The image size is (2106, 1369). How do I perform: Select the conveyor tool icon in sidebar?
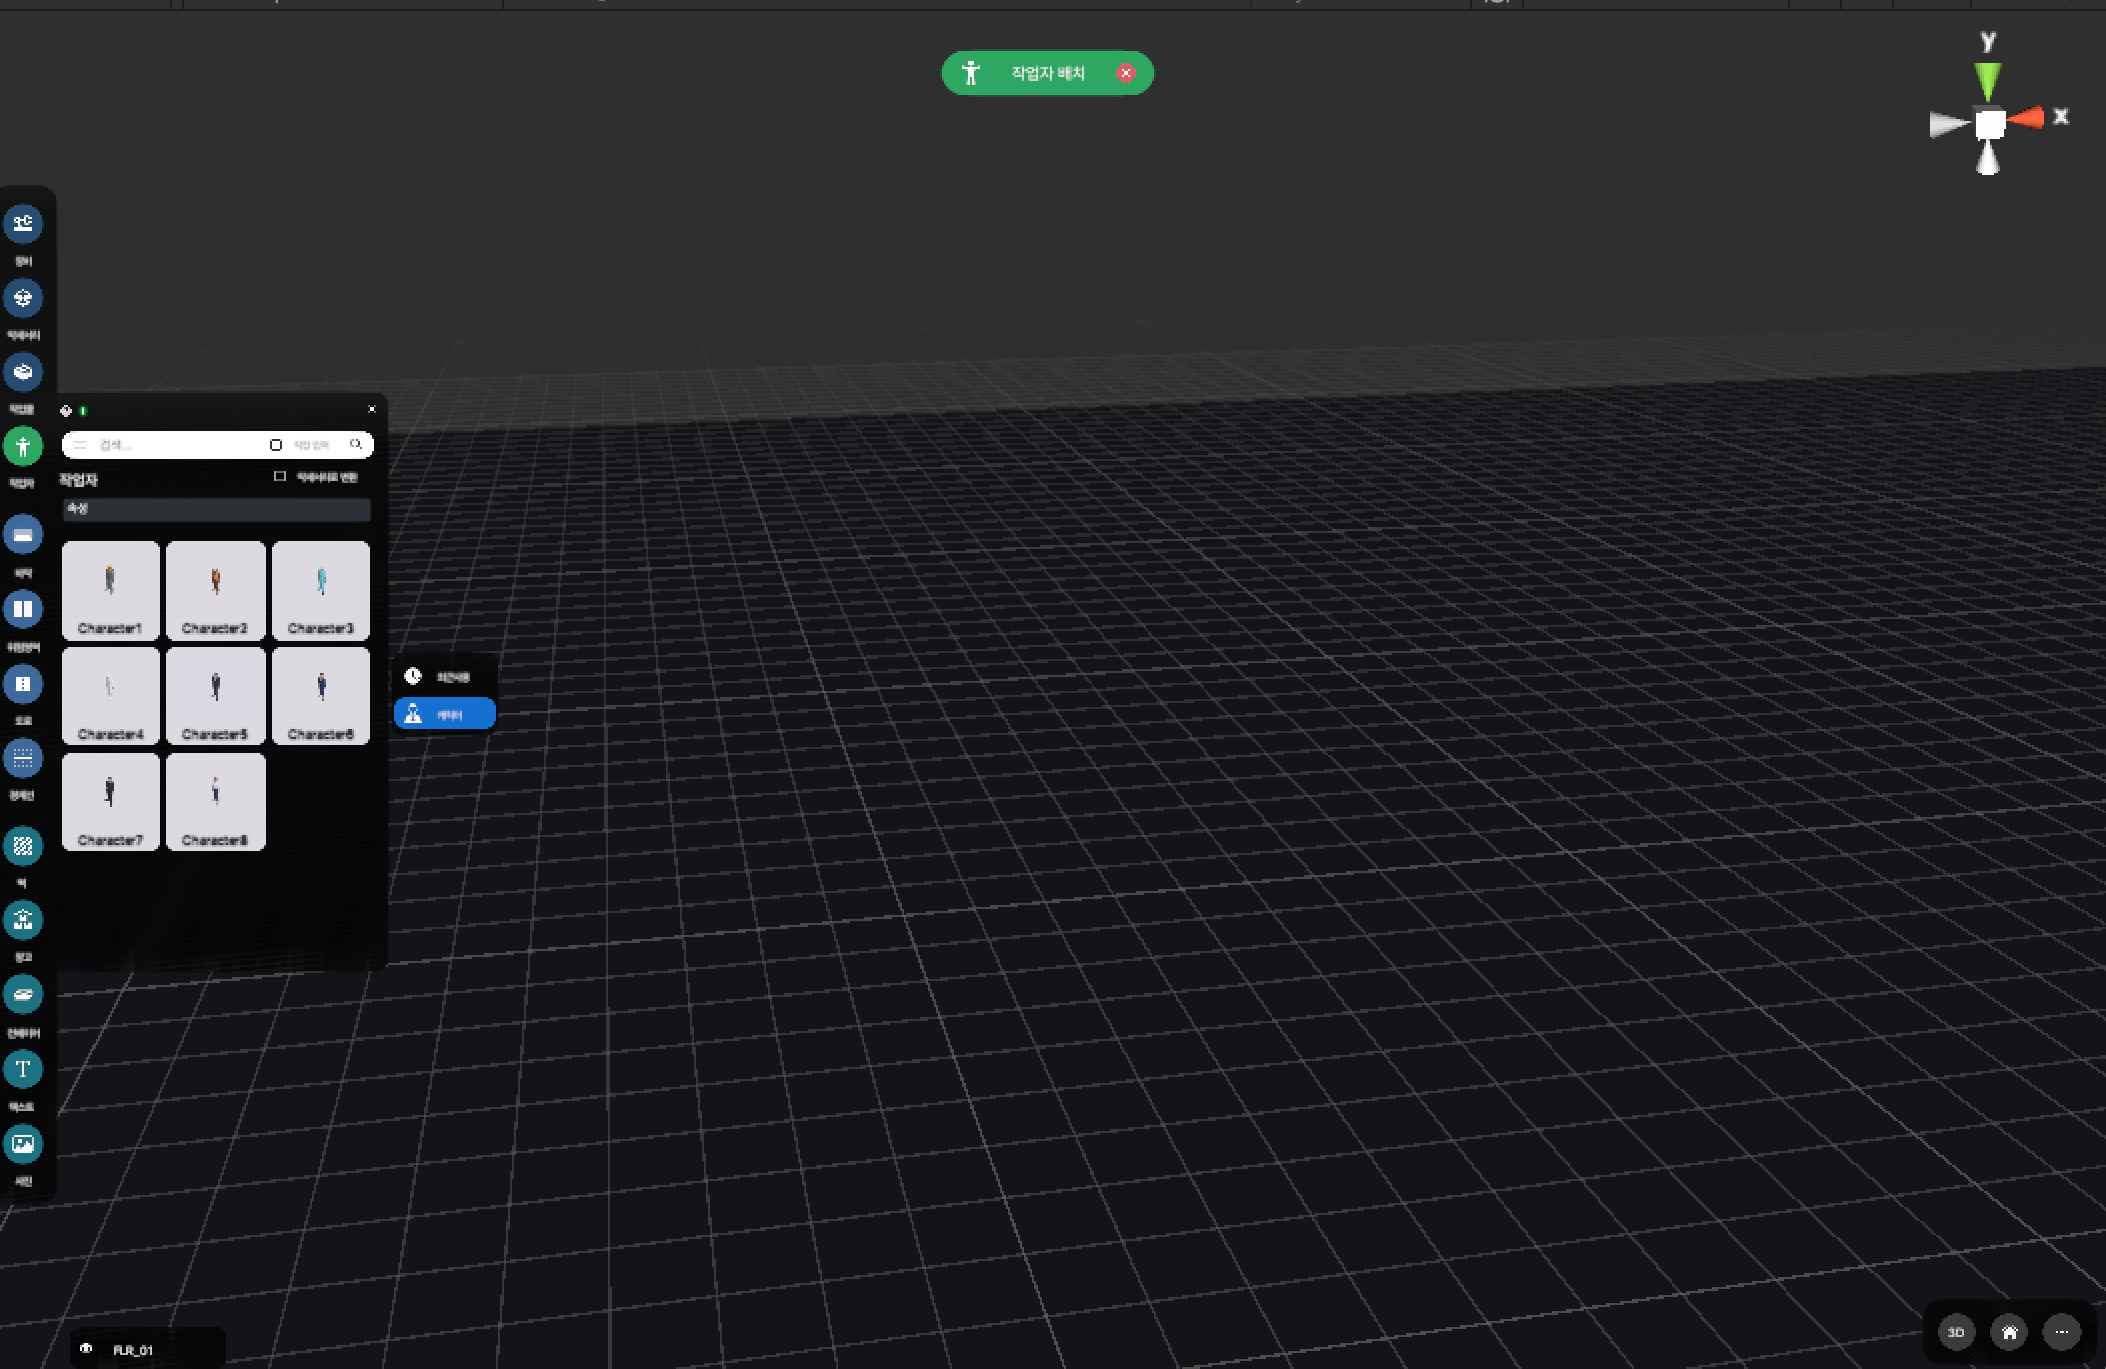coord(23,995)
